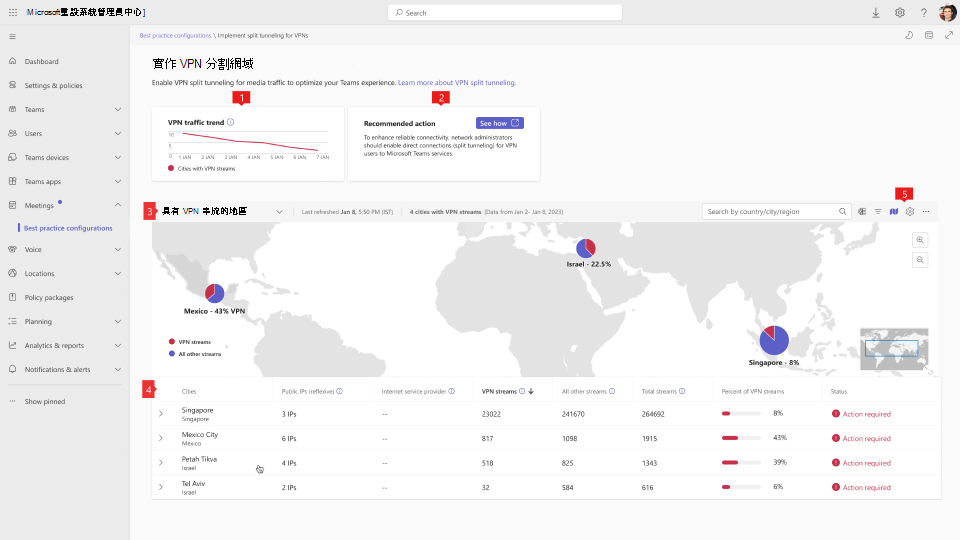Expand the Teams apps chevron
The image size is (960, 540).
(x=118, y=182)
